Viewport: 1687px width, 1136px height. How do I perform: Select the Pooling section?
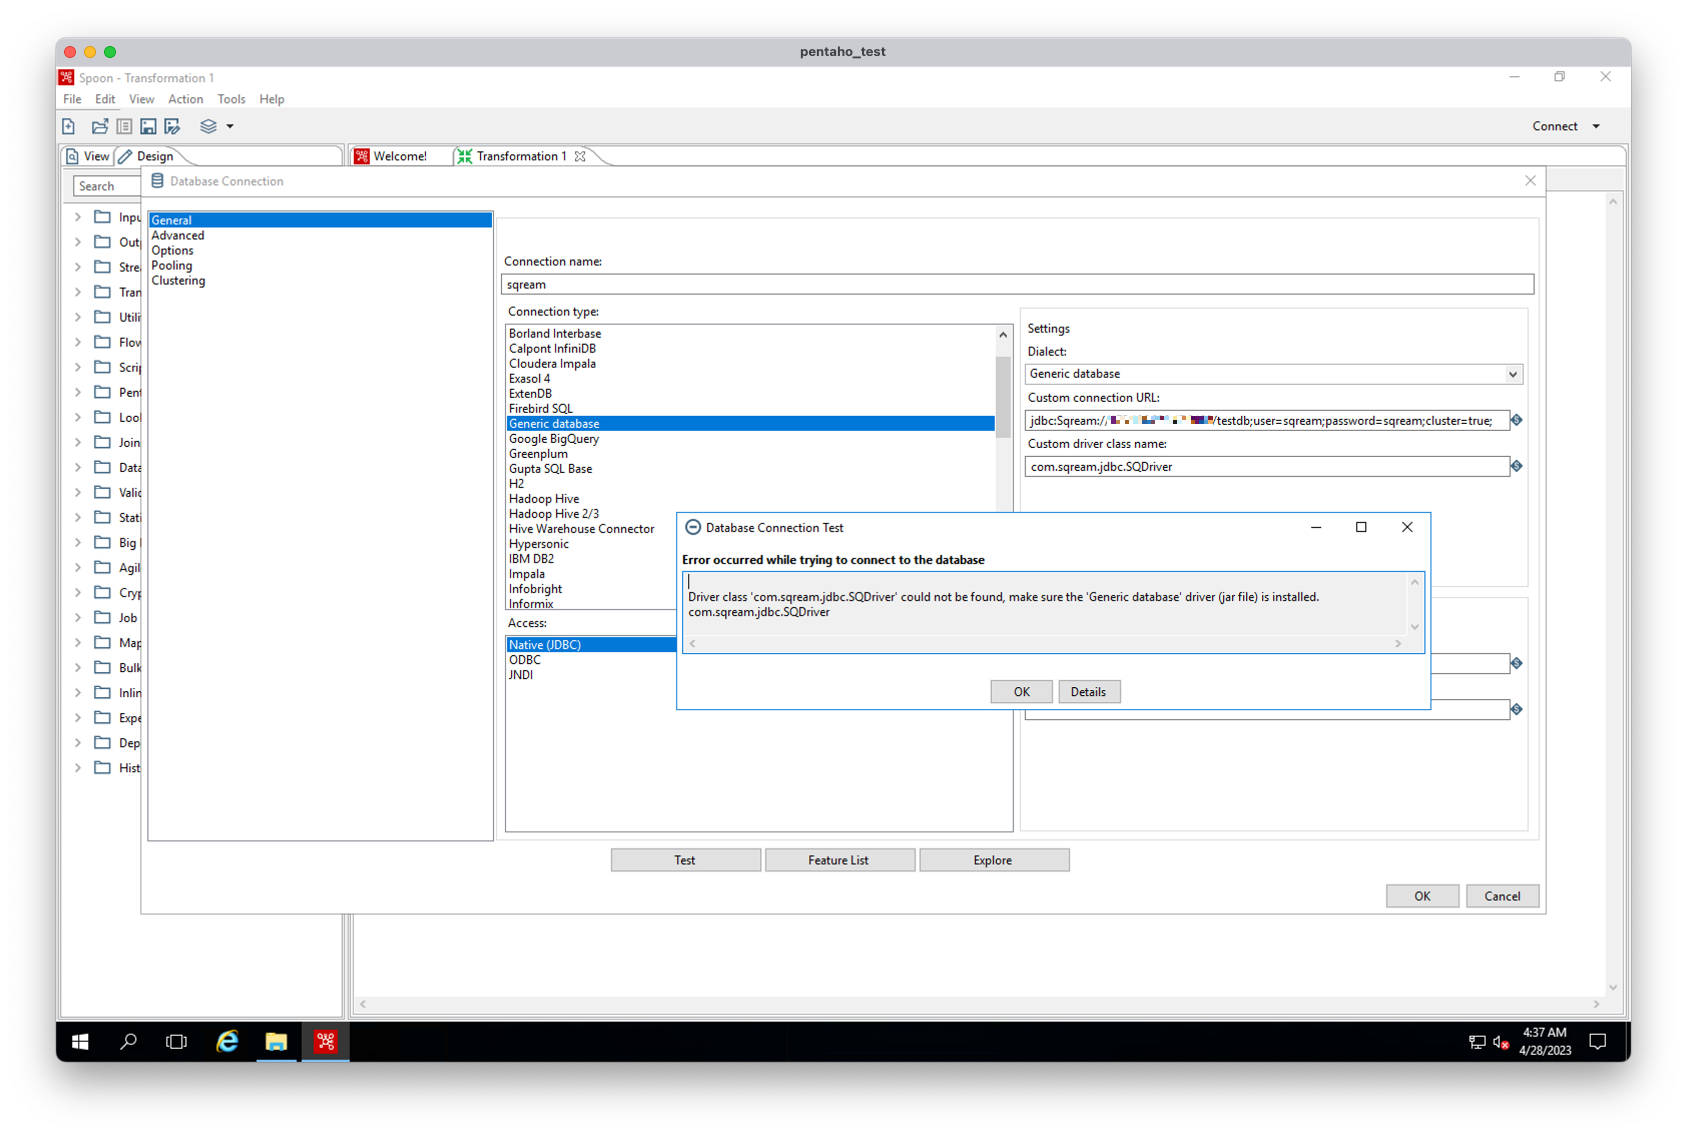tap(172, 265)
